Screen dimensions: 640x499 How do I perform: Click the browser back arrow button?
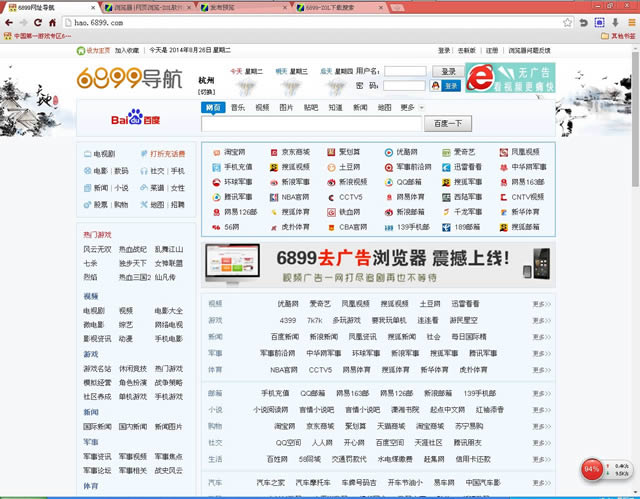point(9,23)
